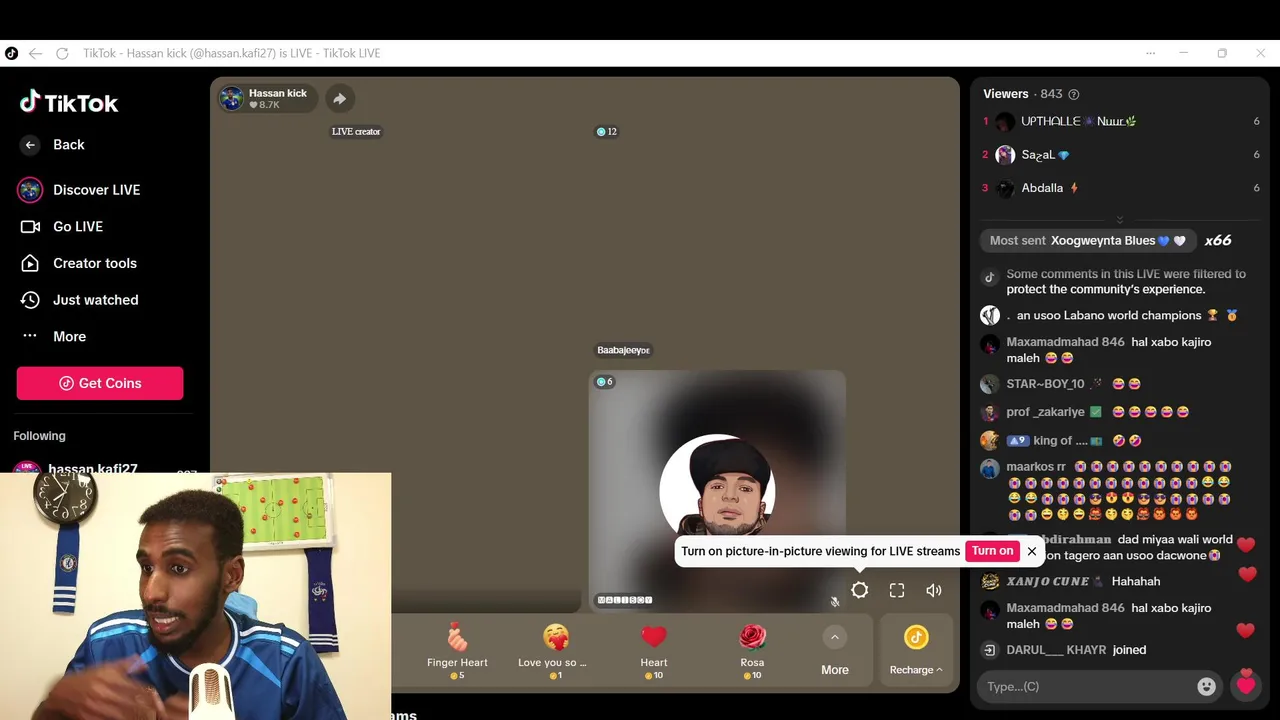Expand the More sidebar menu
The height and width of the screenshot is (720, 1280).
point(53,337)
